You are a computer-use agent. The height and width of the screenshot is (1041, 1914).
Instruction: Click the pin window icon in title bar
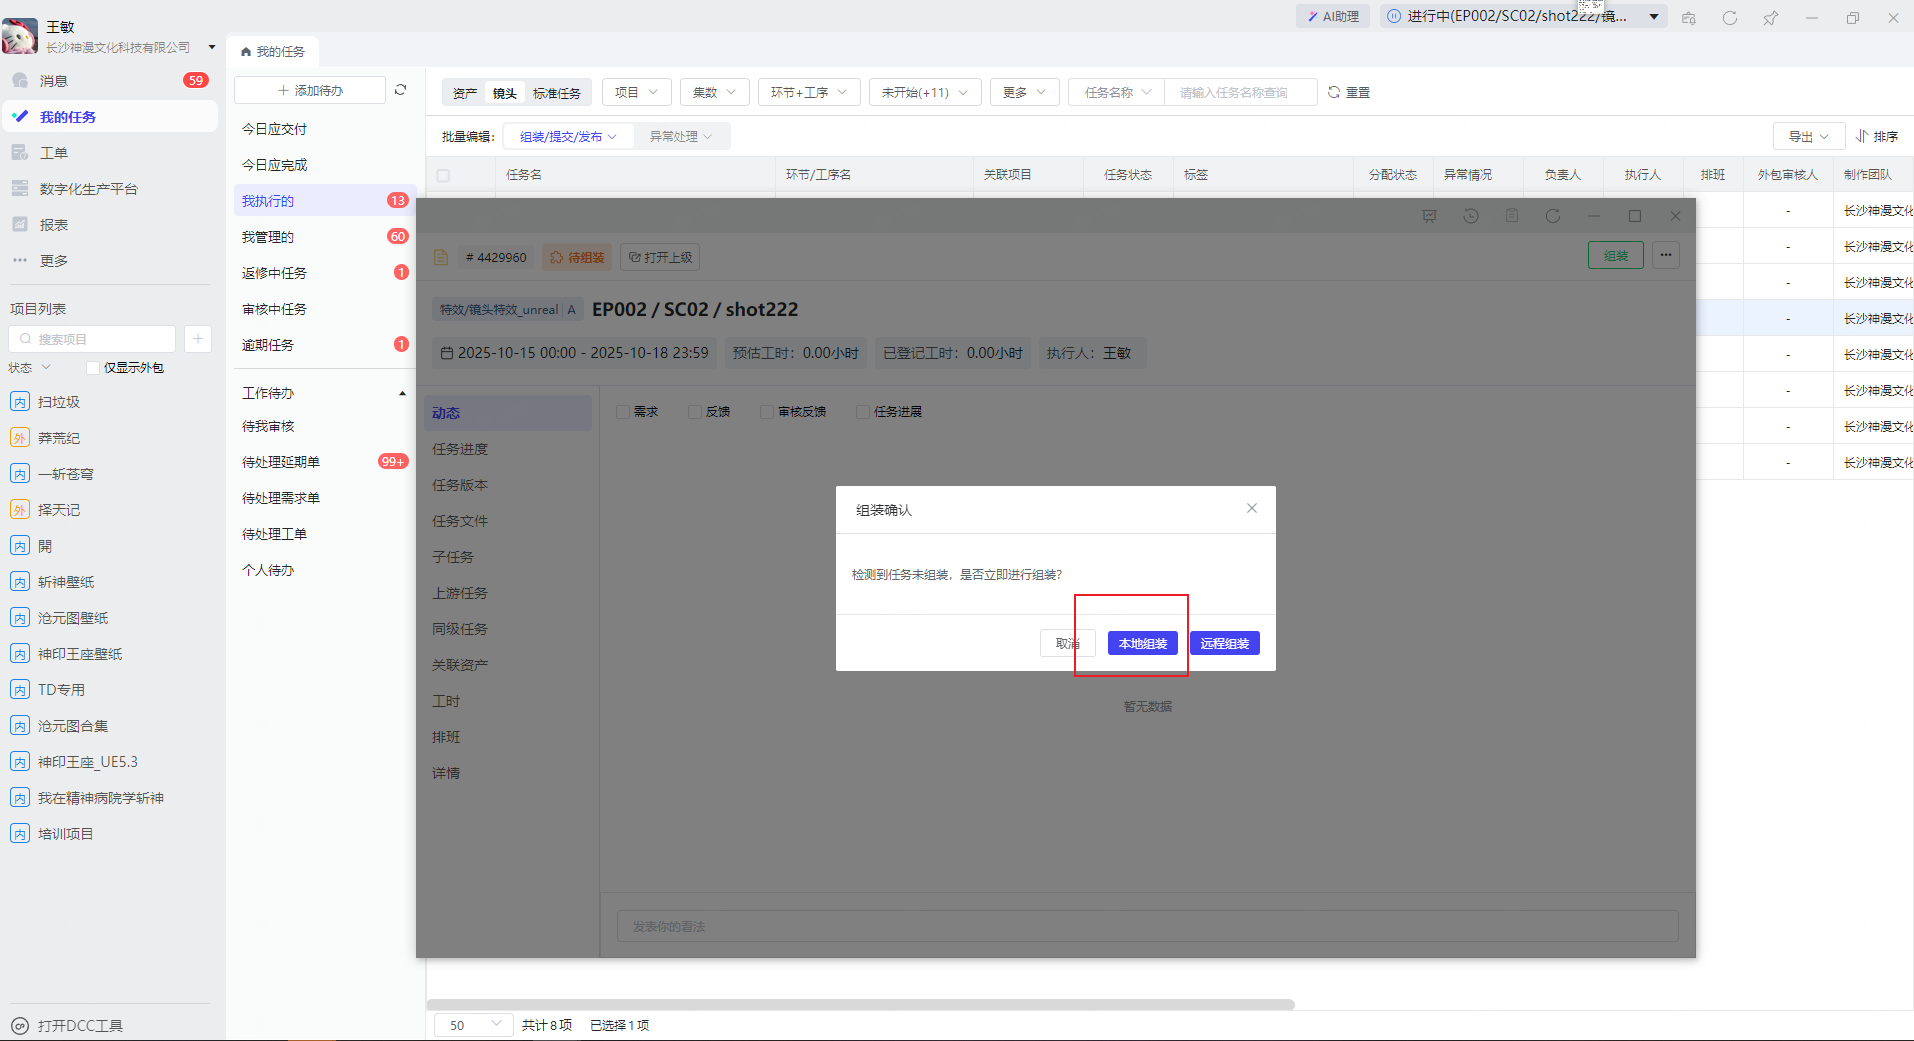[x=1770, y=18]
